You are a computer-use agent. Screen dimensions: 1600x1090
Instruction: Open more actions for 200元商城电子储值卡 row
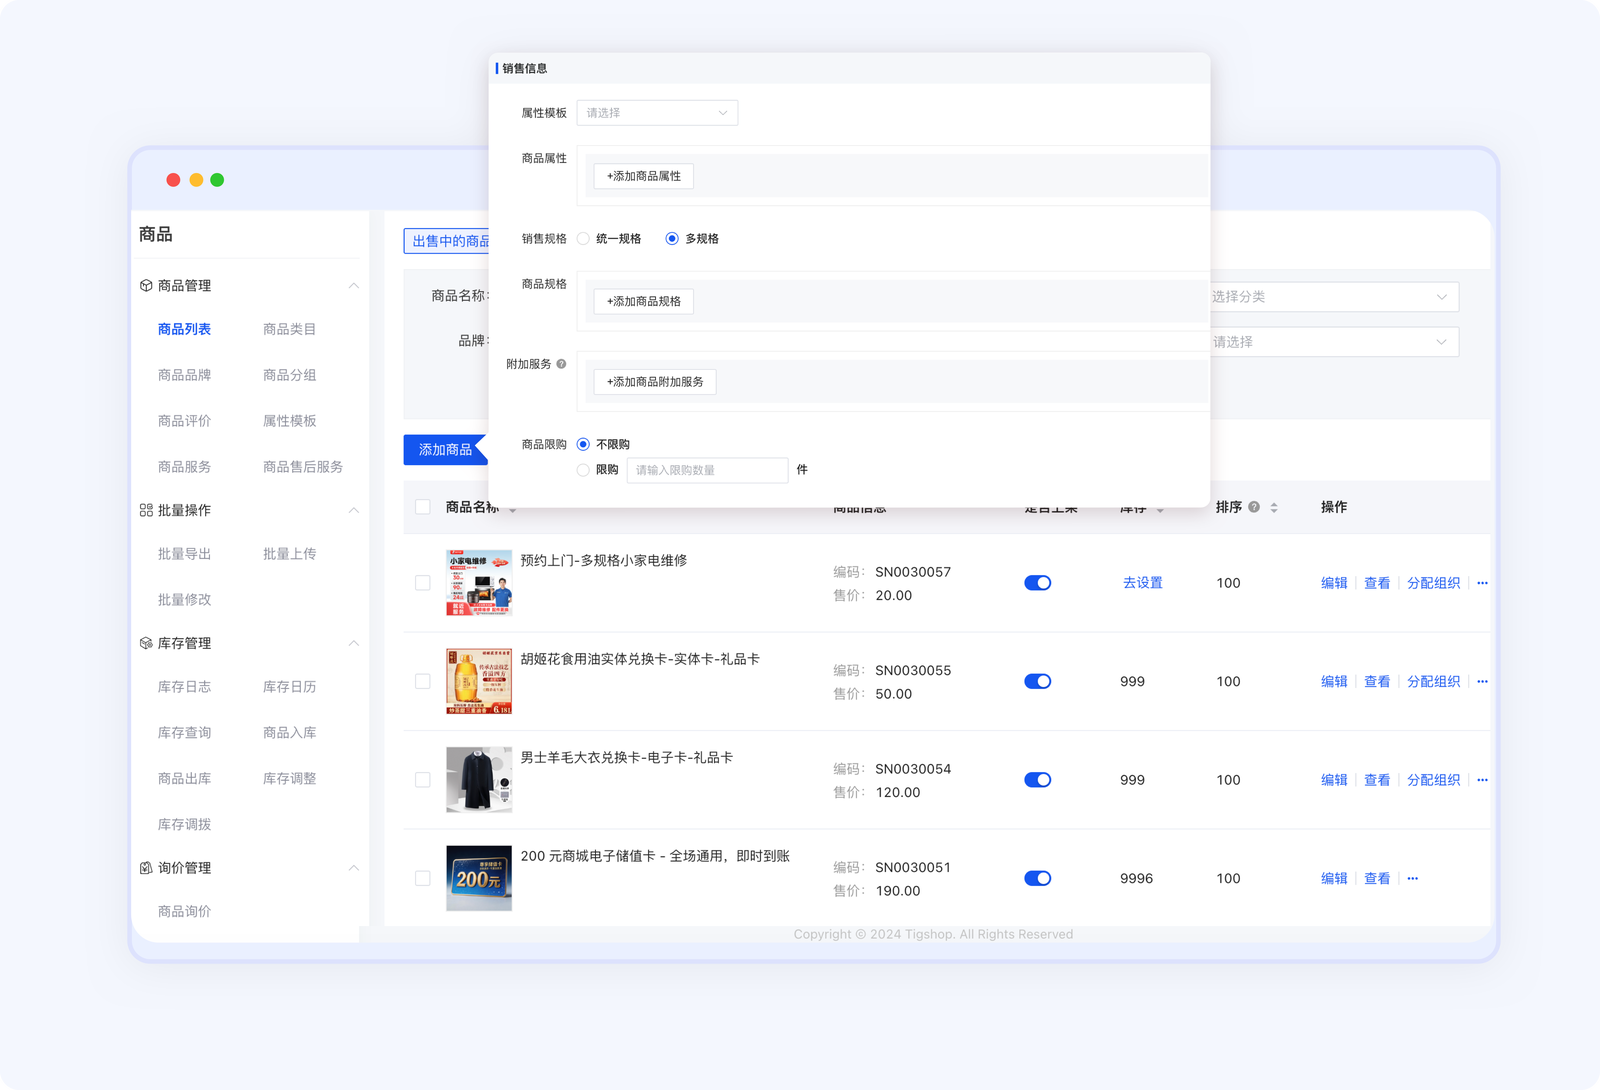[x=1412, y=878]
